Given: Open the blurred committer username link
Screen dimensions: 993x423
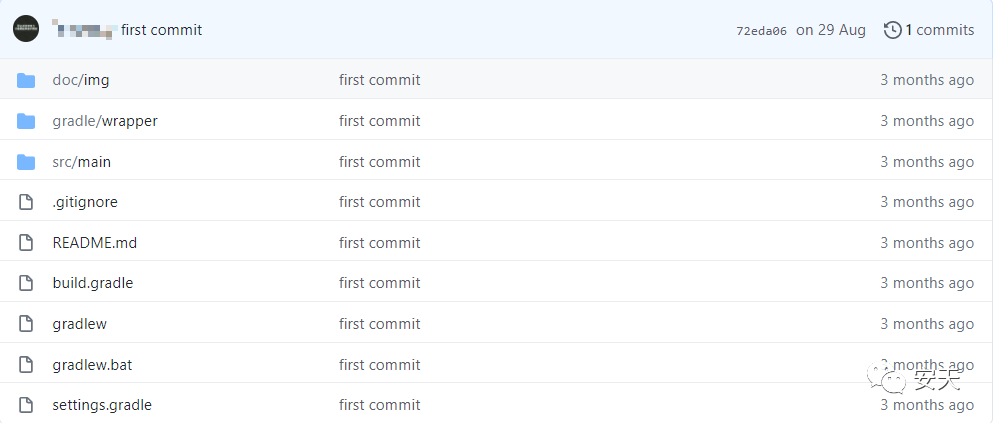Looking at the screenshot, I should (84, 29).
